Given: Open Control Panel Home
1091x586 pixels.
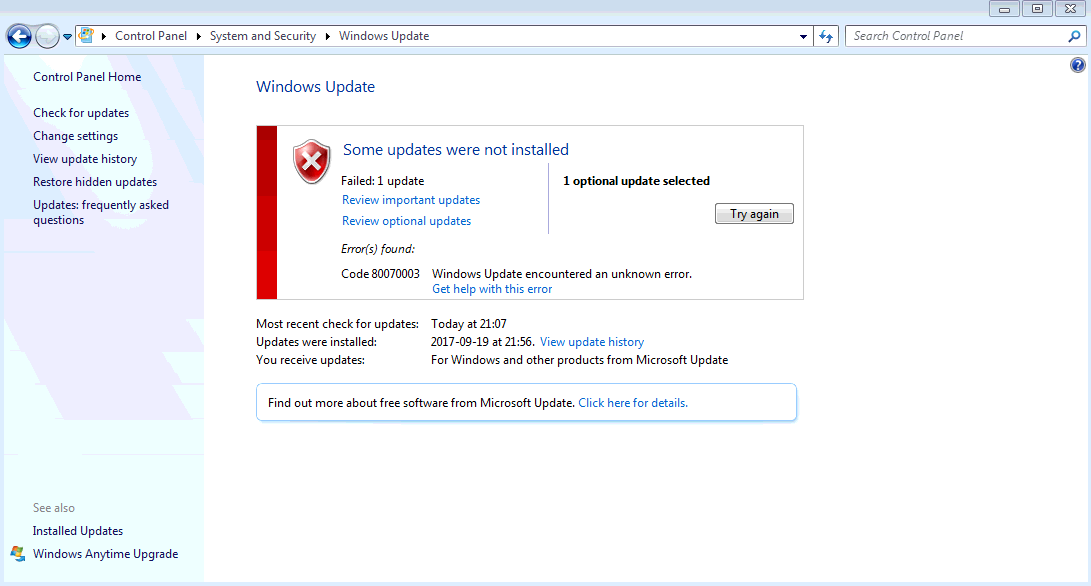Looking at the screenshot, I should pyautogui.click(x=87, y=77).
